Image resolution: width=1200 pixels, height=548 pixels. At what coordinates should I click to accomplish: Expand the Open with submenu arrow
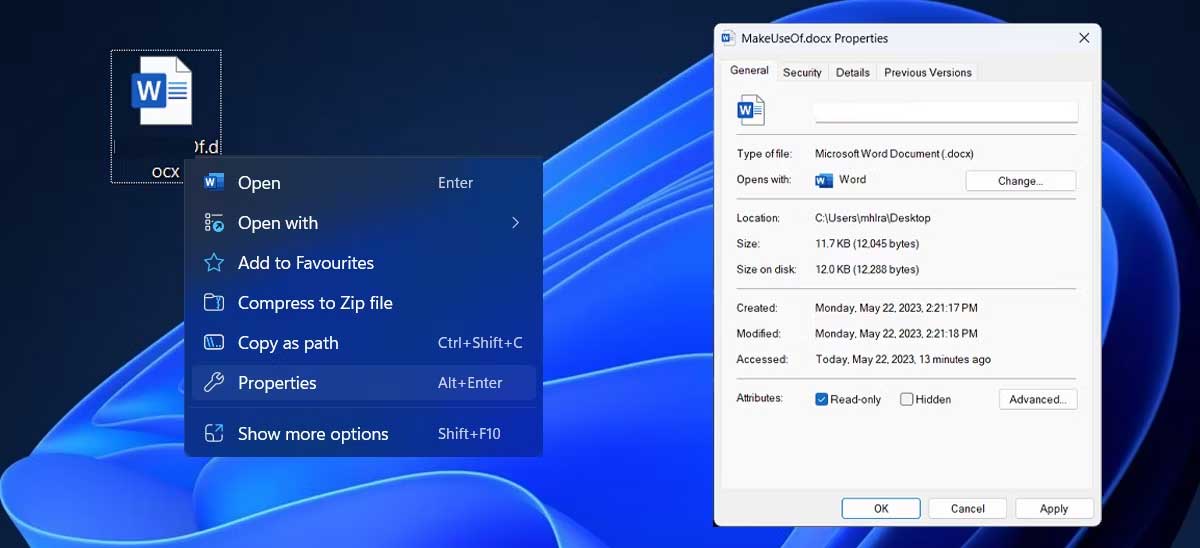coord(516,223)
